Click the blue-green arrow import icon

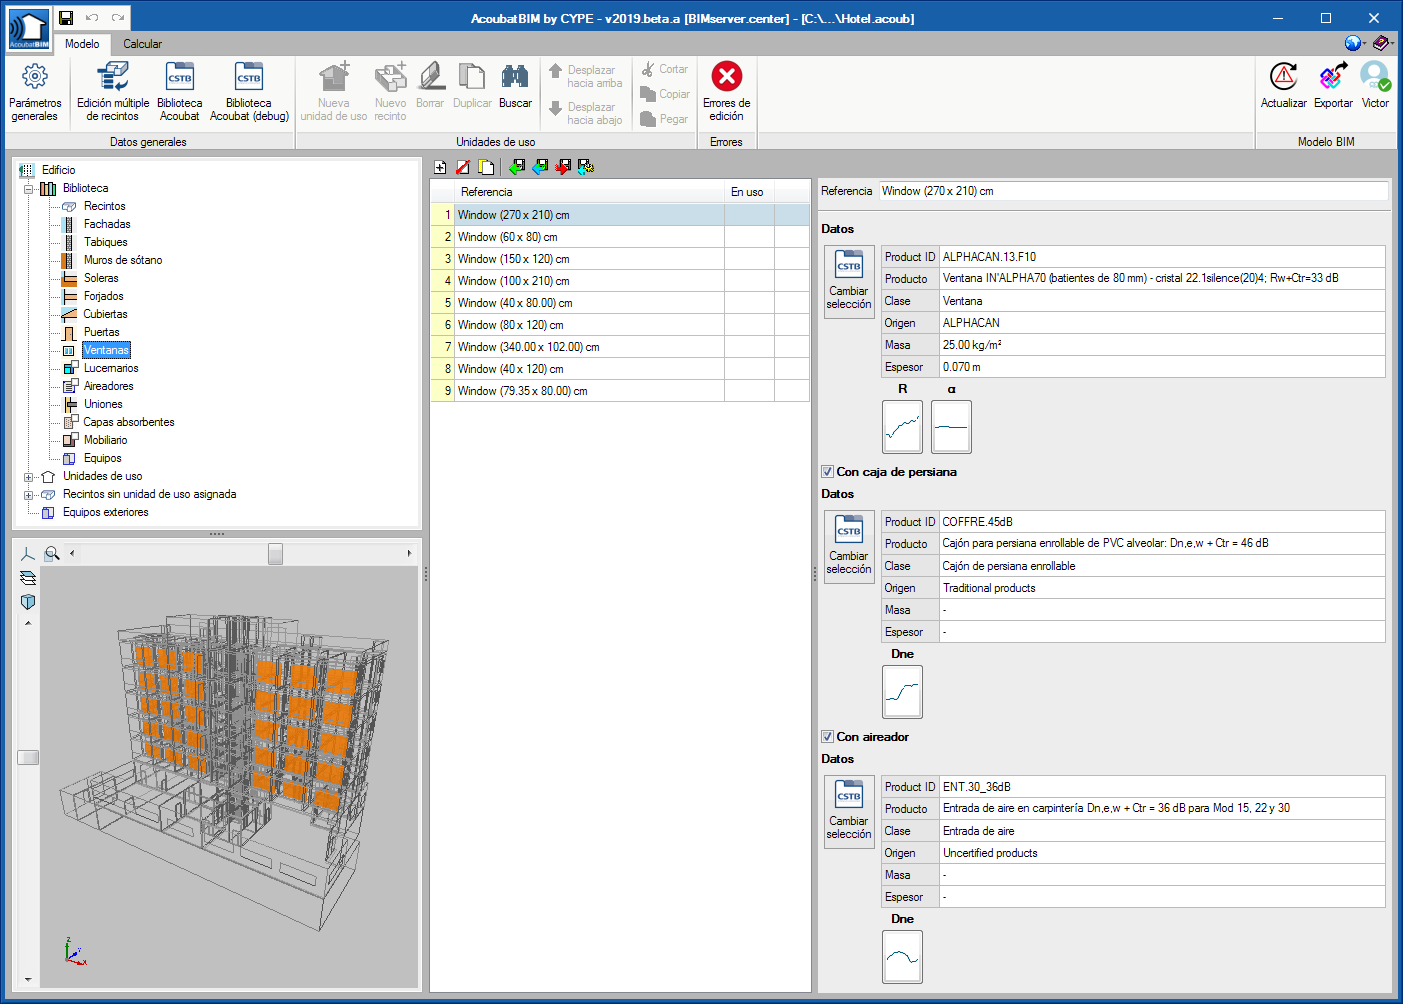coord(540,167)
